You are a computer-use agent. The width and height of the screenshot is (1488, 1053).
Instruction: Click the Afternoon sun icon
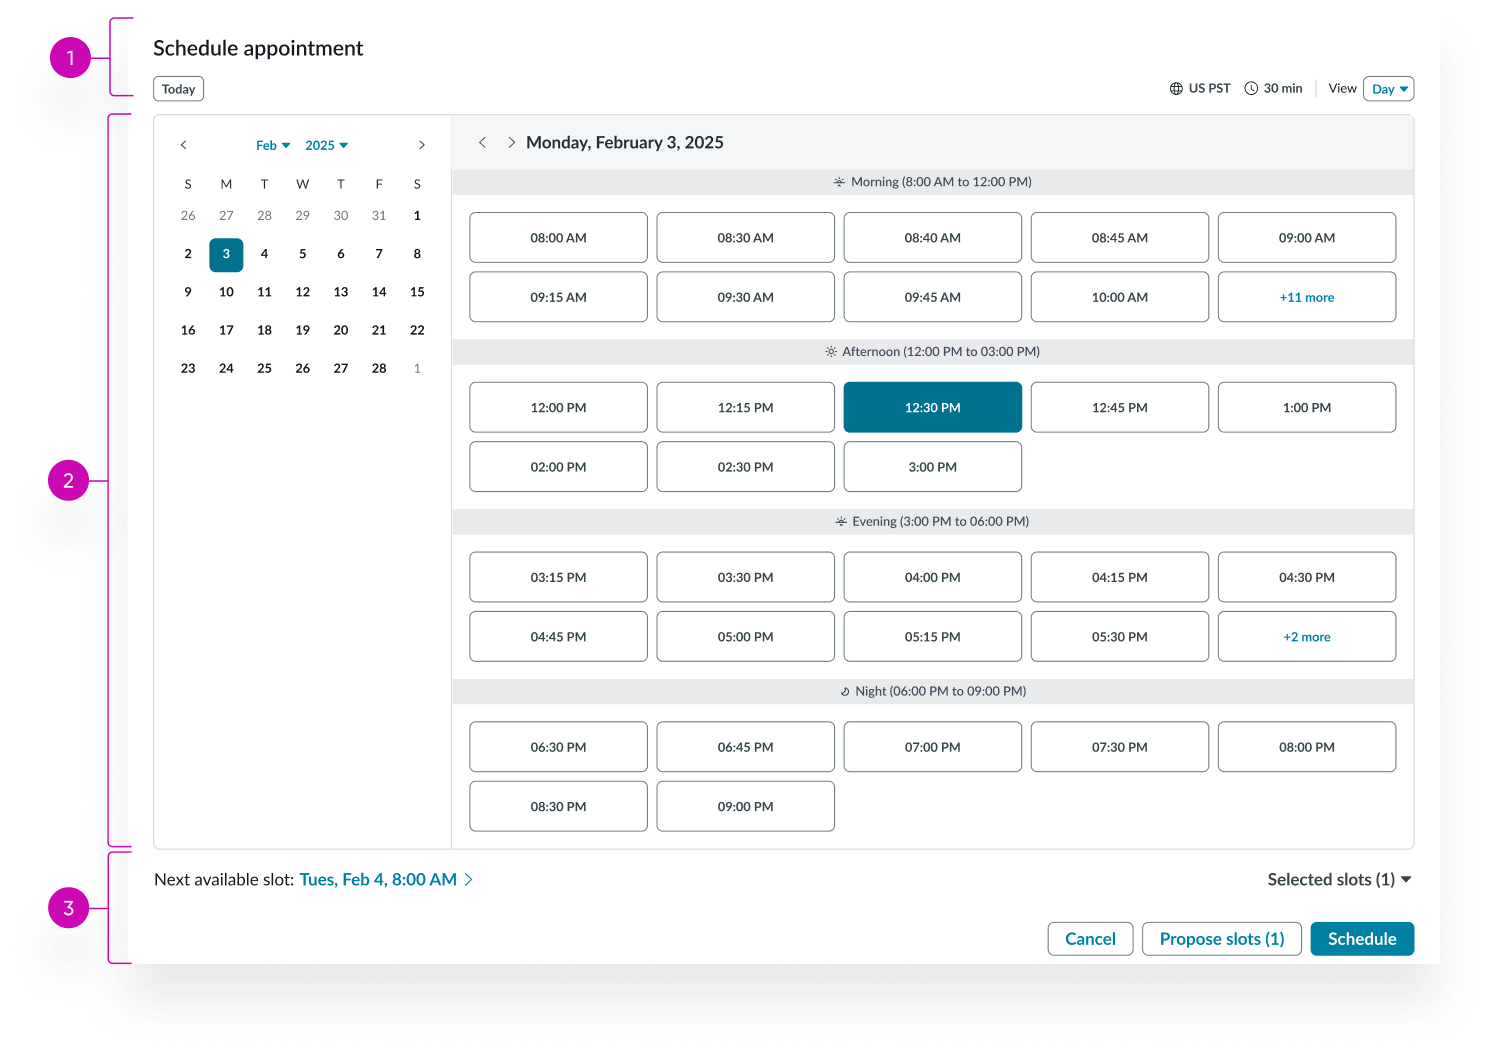point(830,351)
